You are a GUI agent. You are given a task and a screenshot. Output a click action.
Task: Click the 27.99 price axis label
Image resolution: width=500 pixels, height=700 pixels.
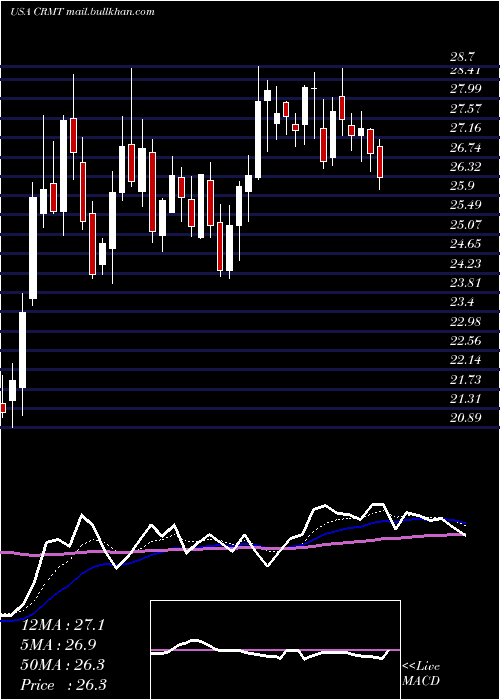coord(466,89)
